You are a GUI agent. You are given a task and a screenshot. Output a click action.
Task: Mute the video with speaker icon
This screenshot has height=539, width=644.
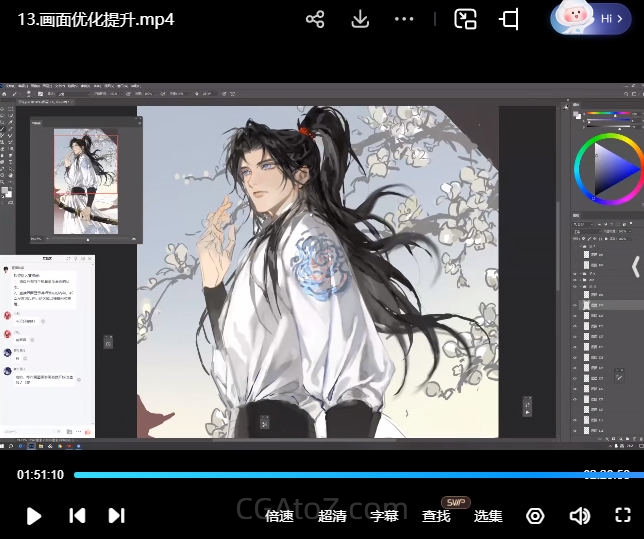(x=579, y=516)
